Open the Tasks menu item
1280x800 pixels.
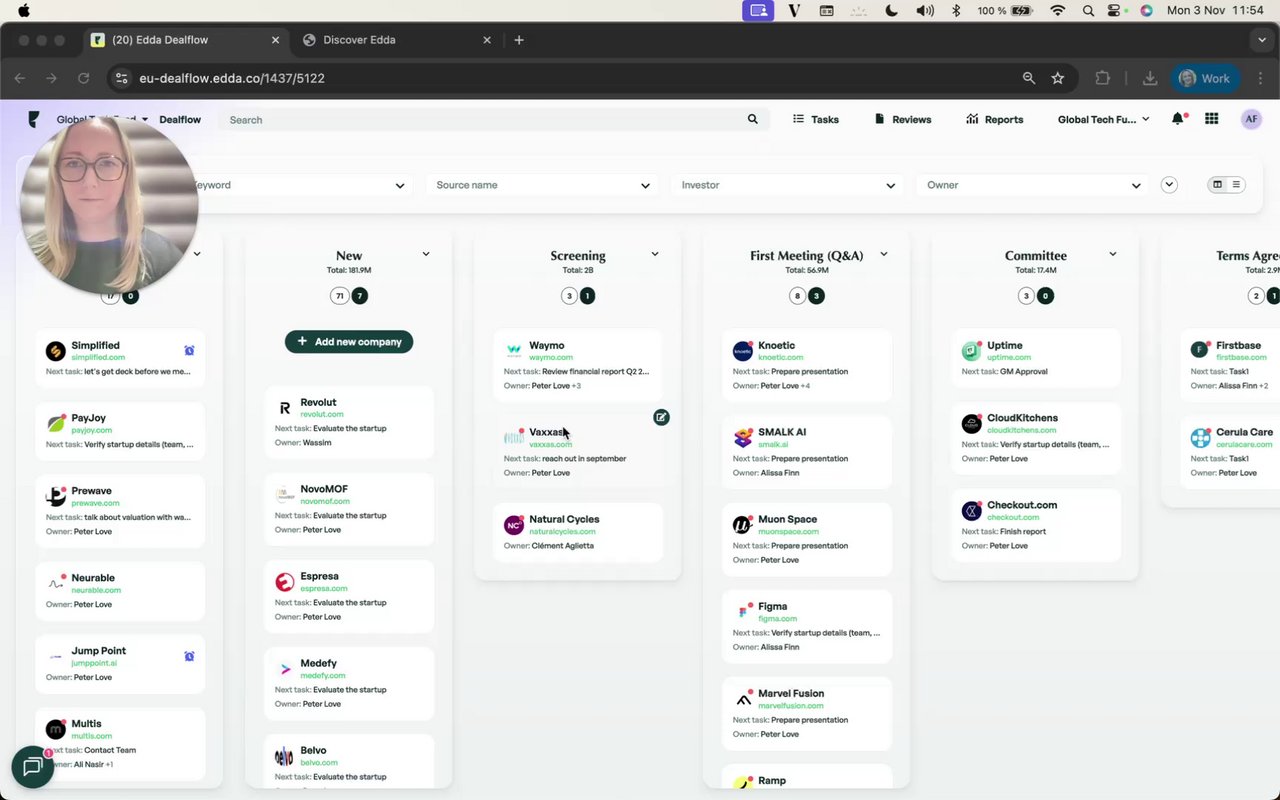816,119
